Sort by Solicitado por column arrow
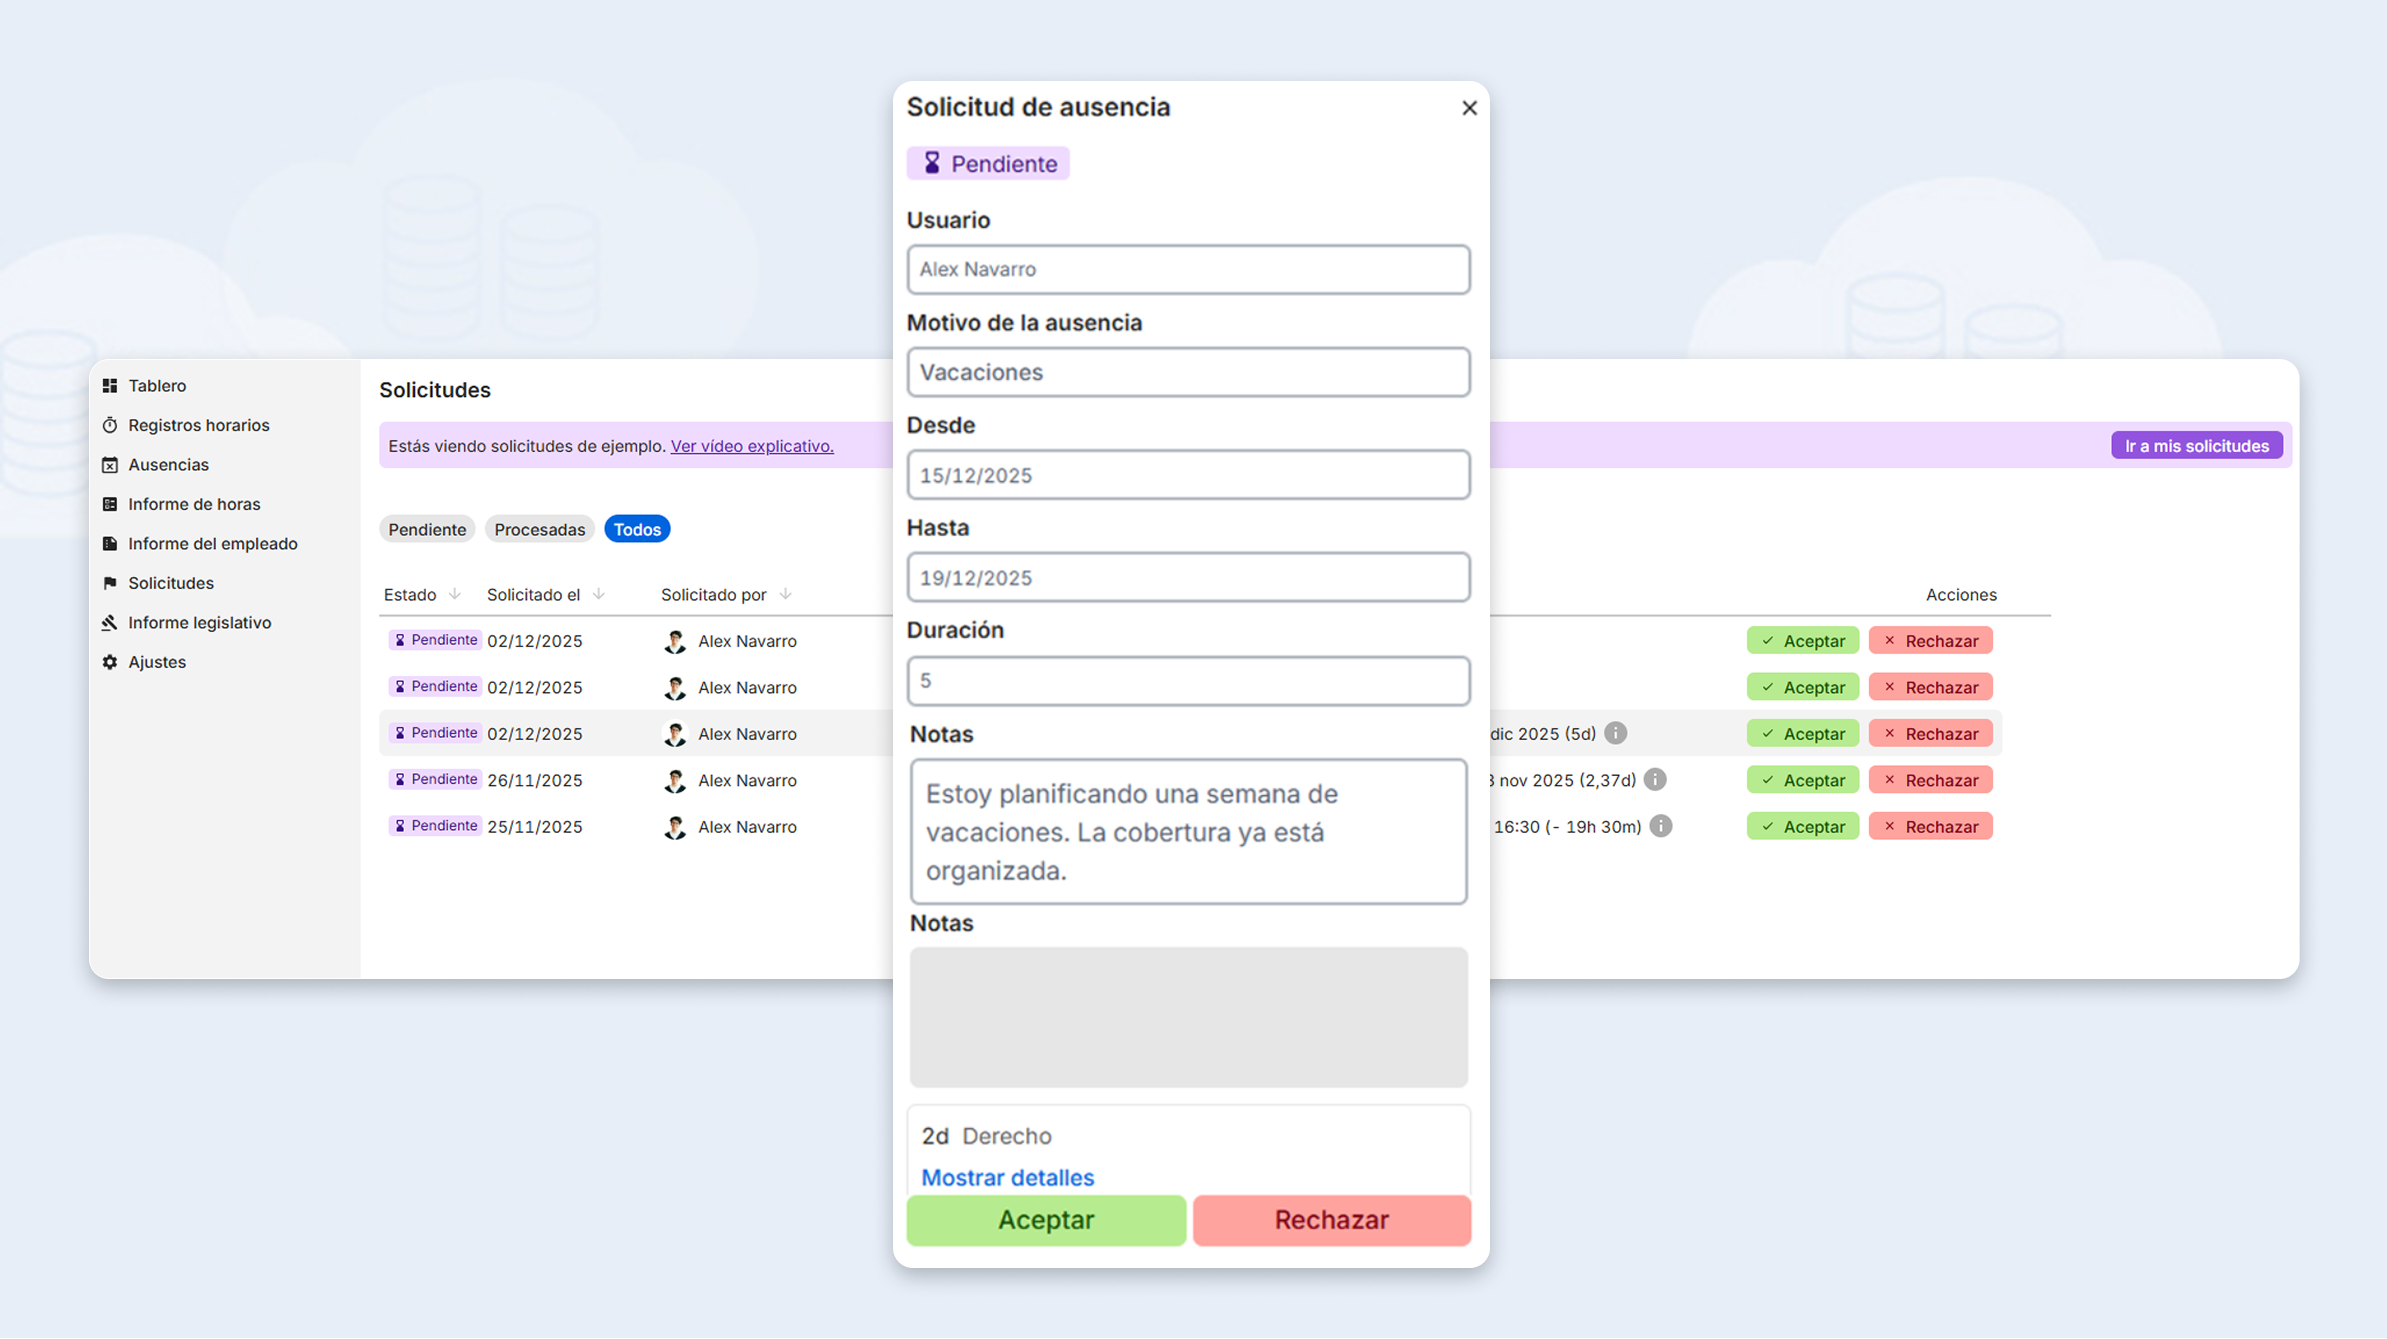Image resolution: width=2387 pixels, height=1339 pixels. point(785,594)
